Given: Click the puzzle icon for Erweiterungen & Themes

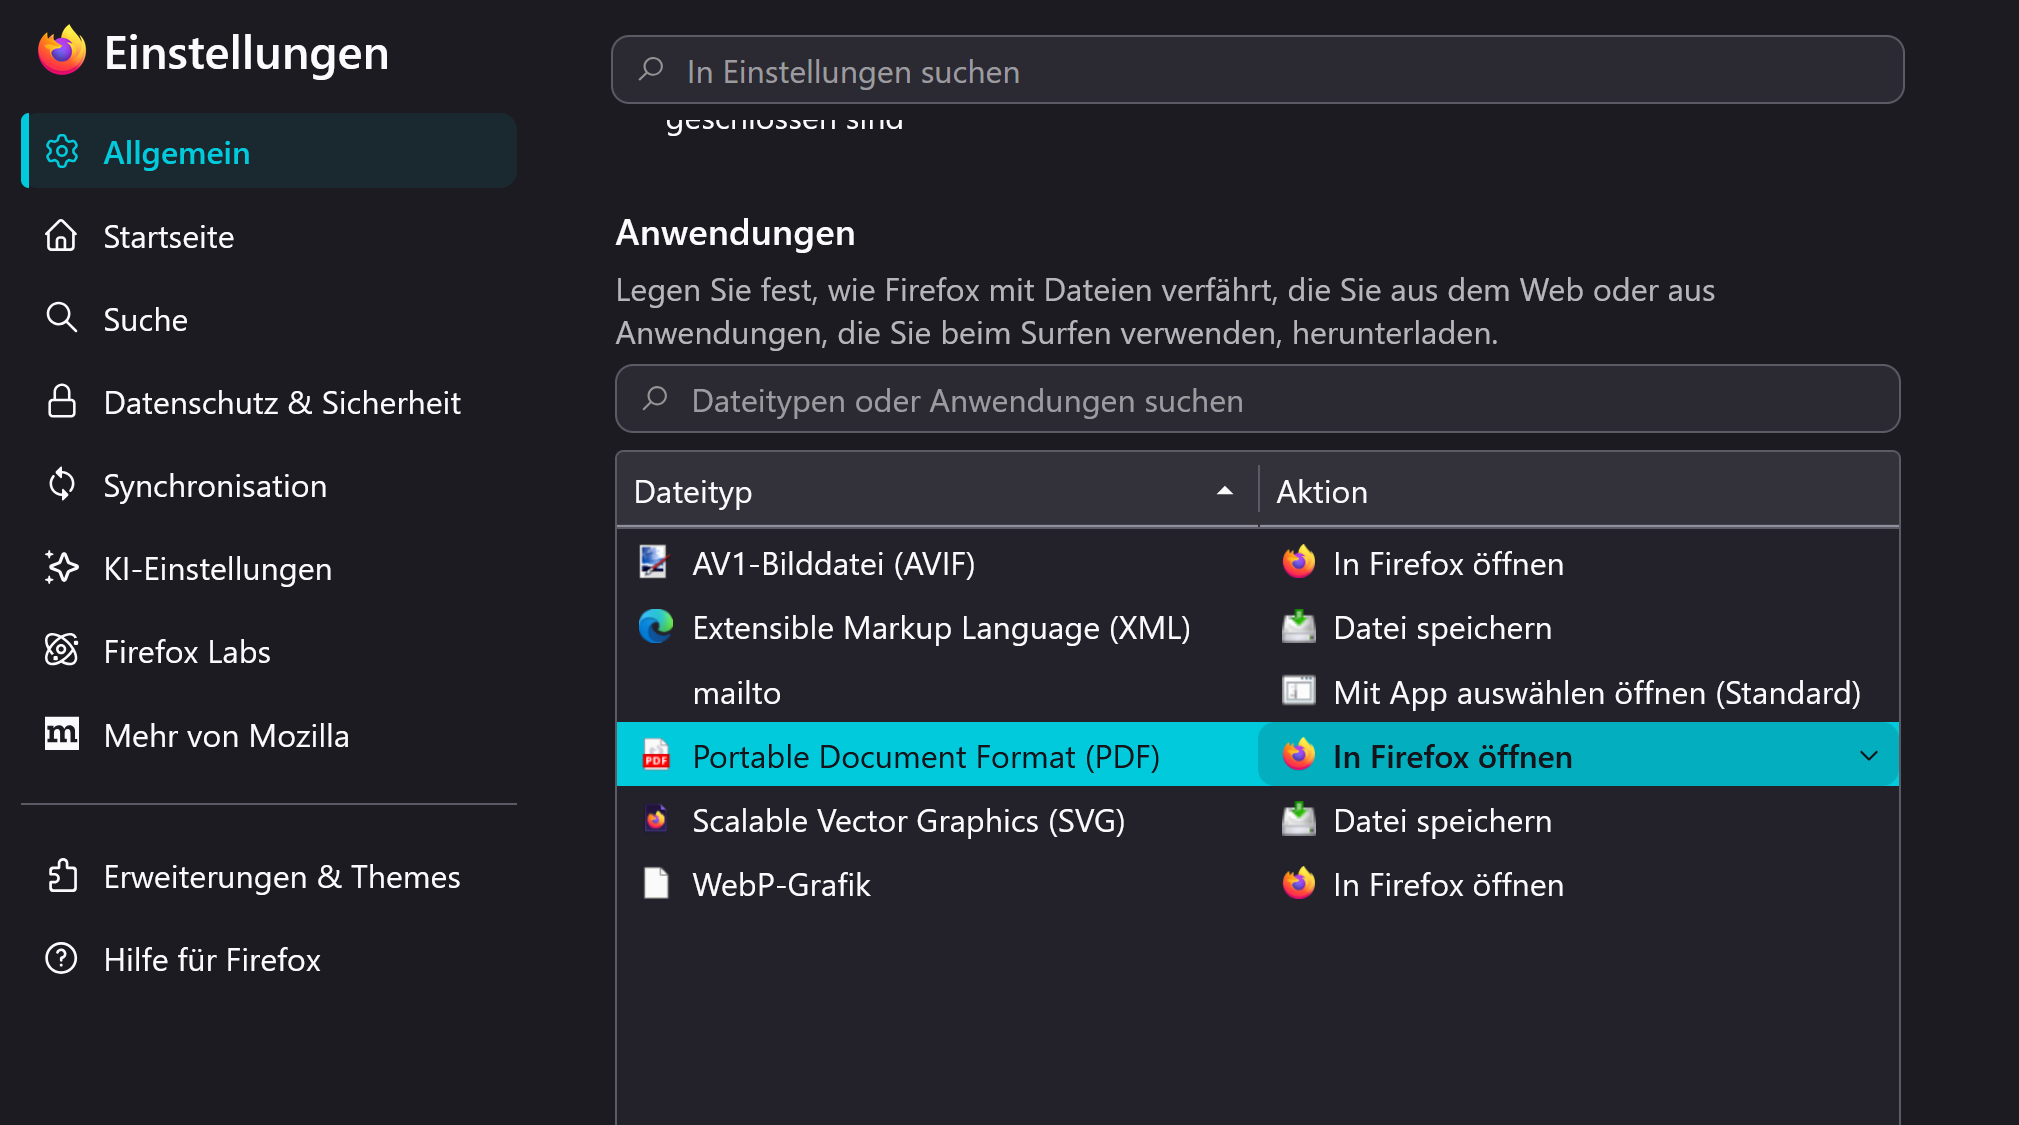Looking at the screenshot, I should point(62,876).
